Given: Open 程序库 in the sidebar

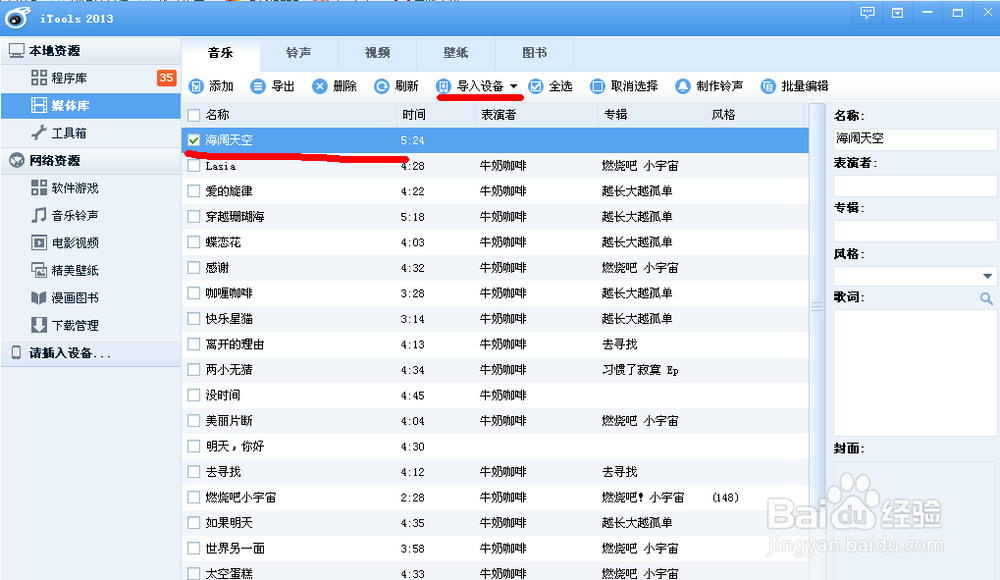Looking at the screenshot, I should [91, 78].
